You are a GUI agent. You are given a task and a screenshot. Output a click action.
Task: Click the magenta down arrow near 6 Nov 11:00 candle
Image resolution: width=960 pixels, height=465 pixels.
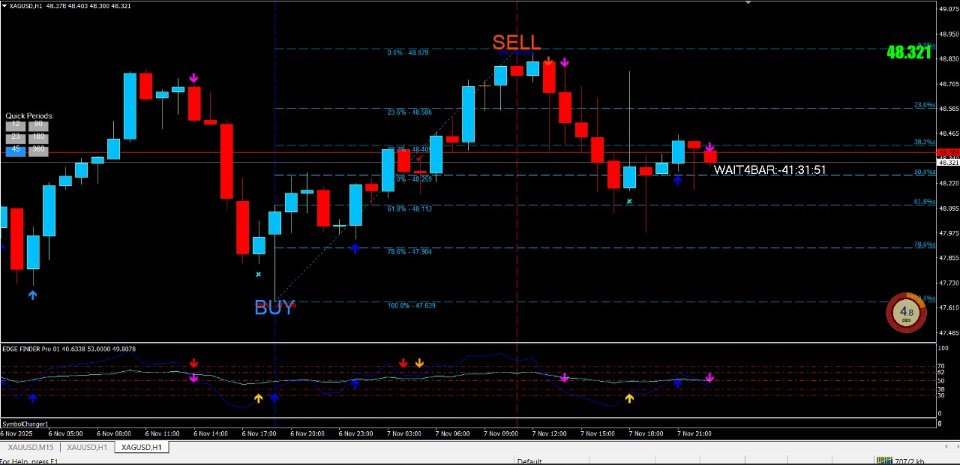[x=193, y=78]
